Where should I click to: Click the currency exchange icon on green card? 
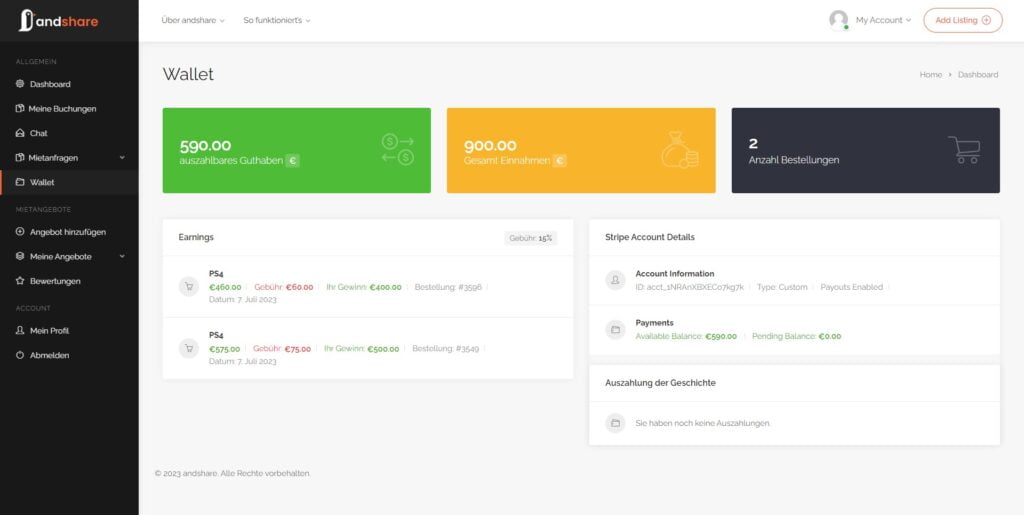click(x=397, y=150)
